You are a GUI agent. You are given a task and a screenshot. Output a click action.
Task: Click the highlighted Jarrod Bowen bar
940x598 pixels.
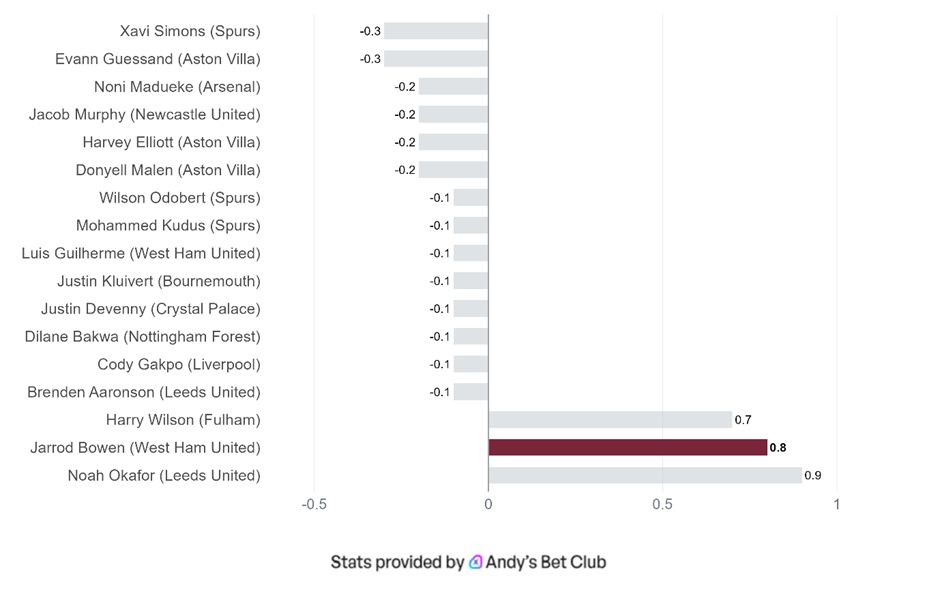point(627,447)
